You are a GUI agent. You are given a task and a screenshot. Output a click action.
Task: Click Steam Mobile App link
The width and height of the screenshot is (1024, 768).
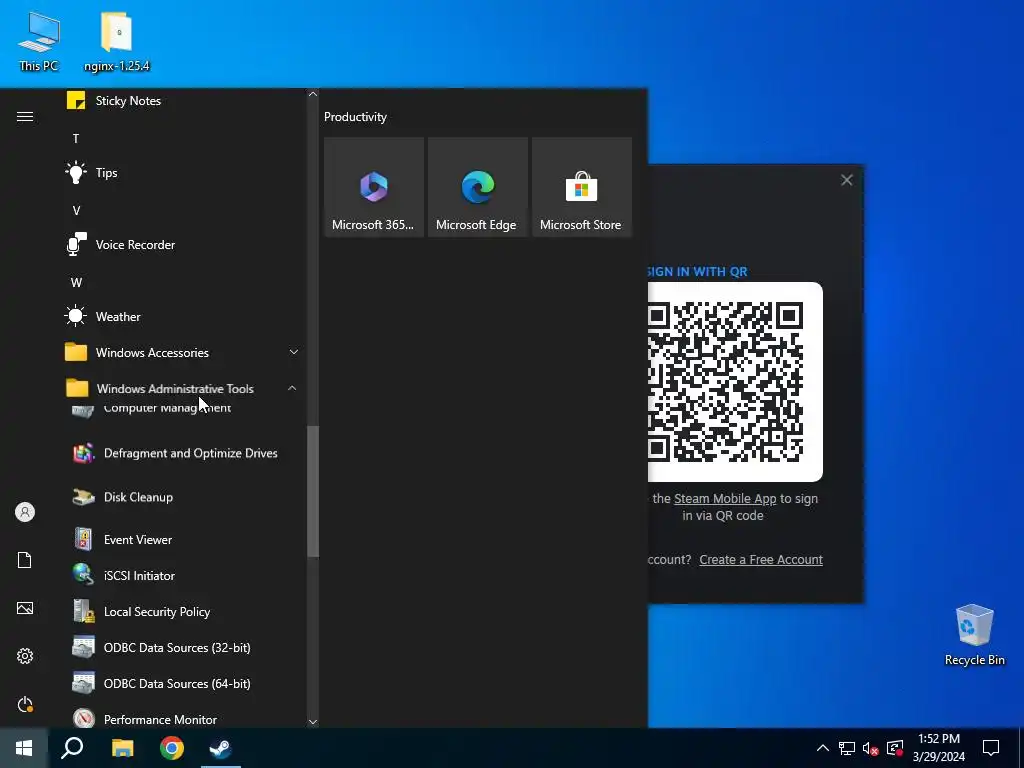(x=725, y=498)
